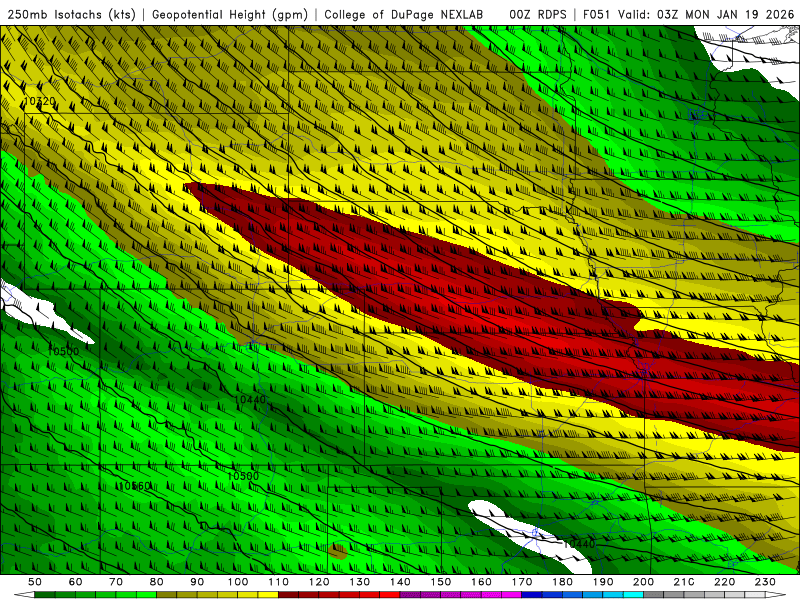800x600 pixels.
Task: Pick the dark blue swatch just right of 170
Action: [532, 595]
